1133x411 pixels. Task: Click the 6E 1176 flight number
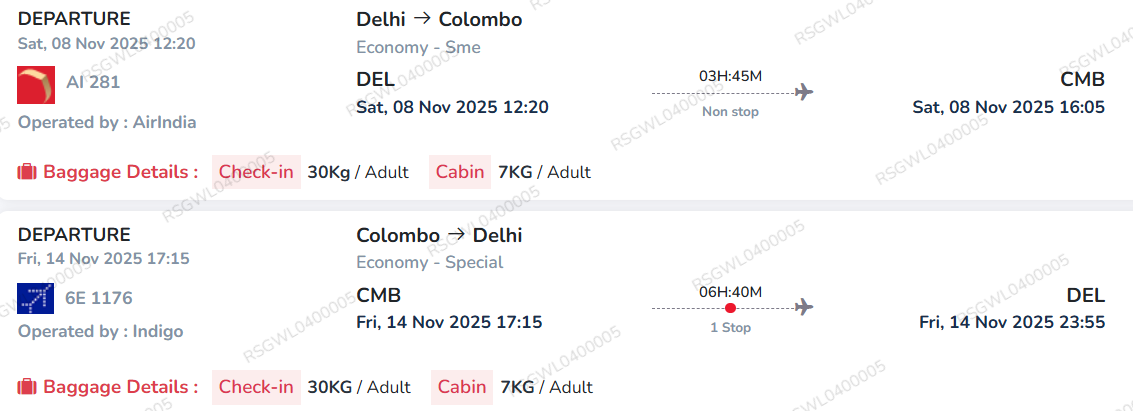click(99, 298)
